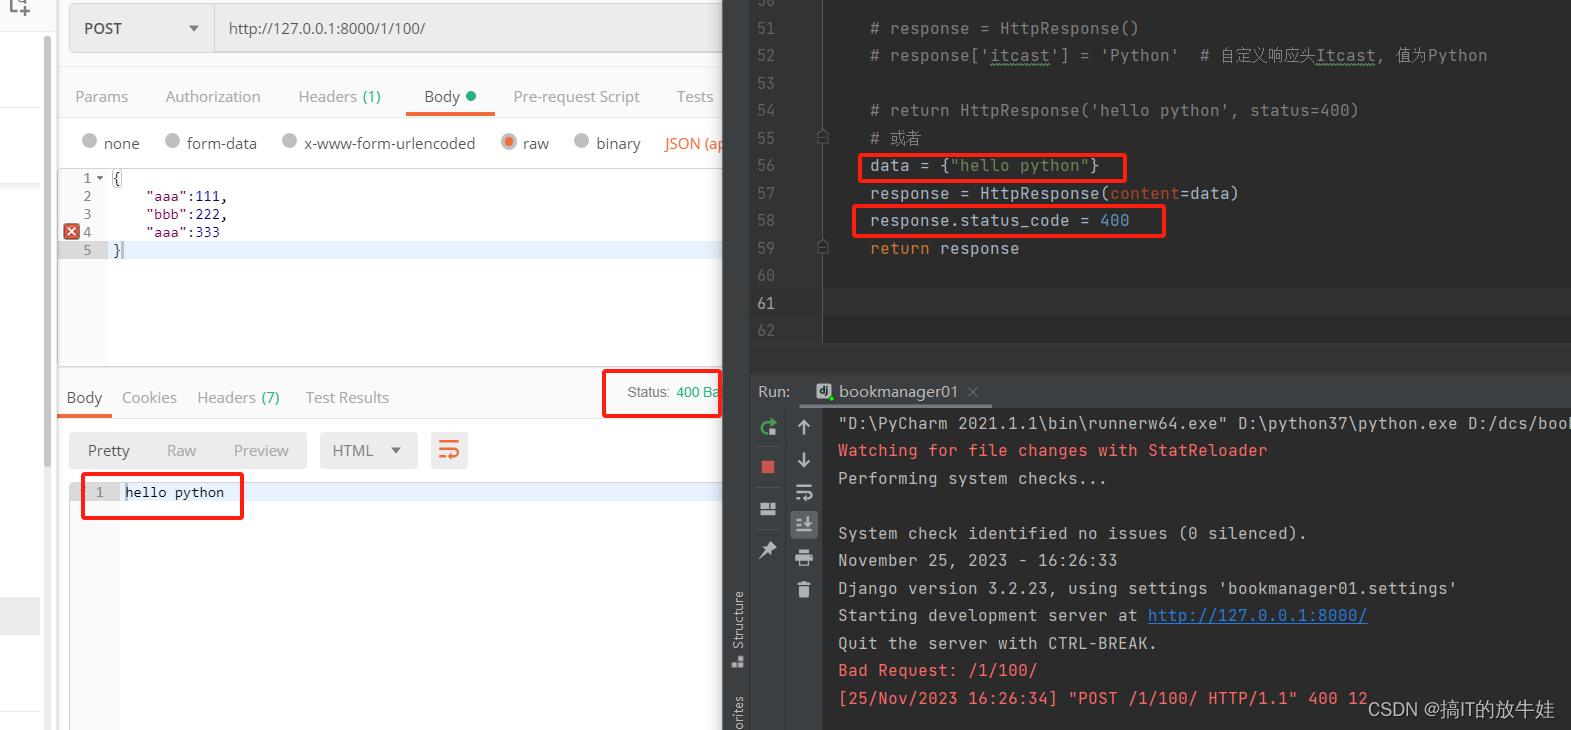Viewport: 1571px width, 730px height.
Task: Print the Run console output
Action: pyautogui.click(x=804, y=557)
